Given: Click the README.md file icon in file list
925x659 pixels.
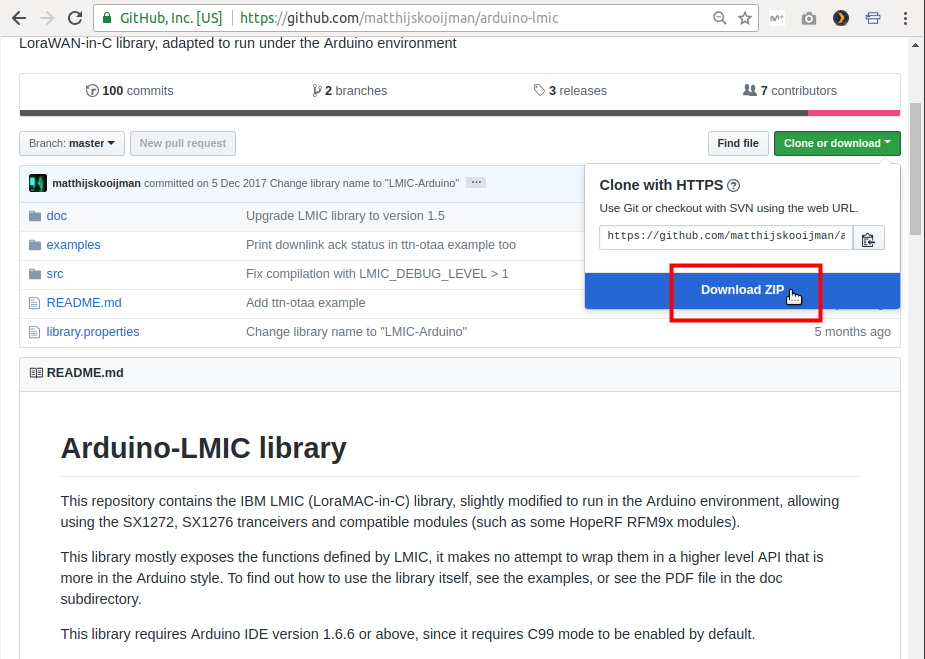Looking at the screenshot, I should pos(35,303).
